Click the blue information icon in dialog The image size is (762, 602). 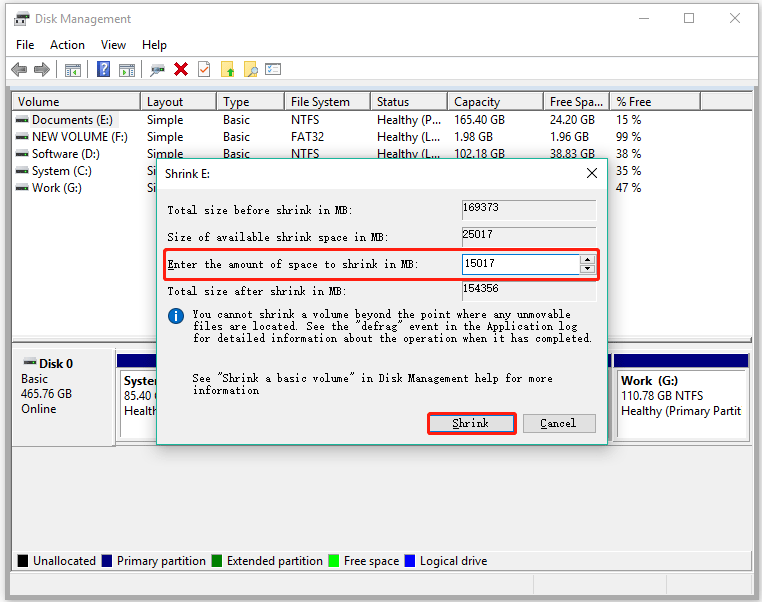(176, 316)
